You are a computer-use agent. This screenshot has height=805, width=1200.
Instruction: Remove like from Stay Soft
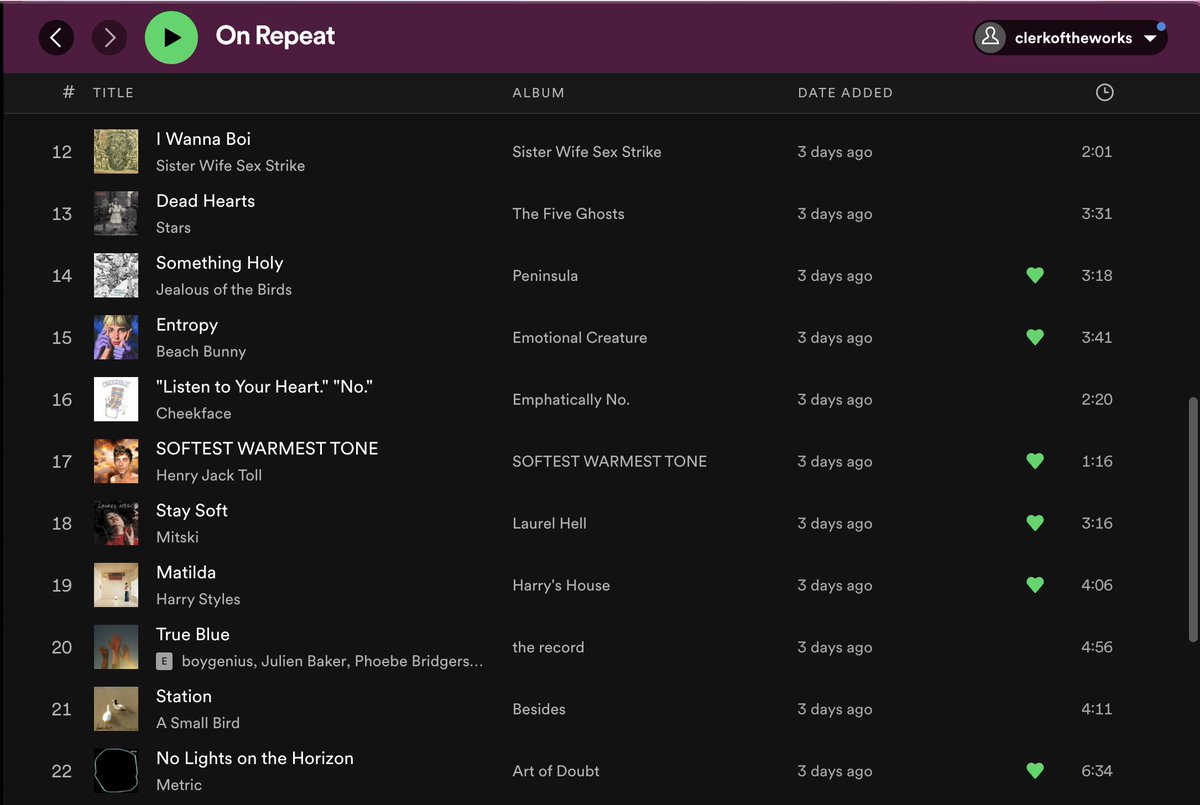click(x=1035, y=523)
